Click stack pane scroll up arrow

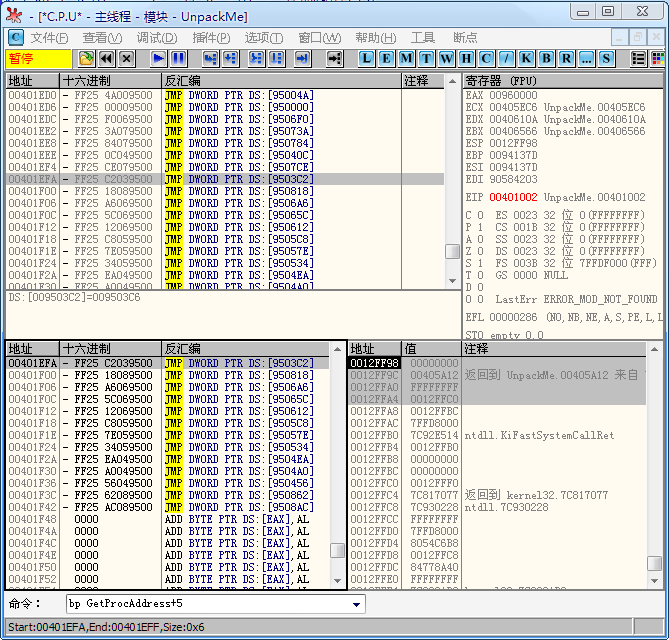click(654, 349)
